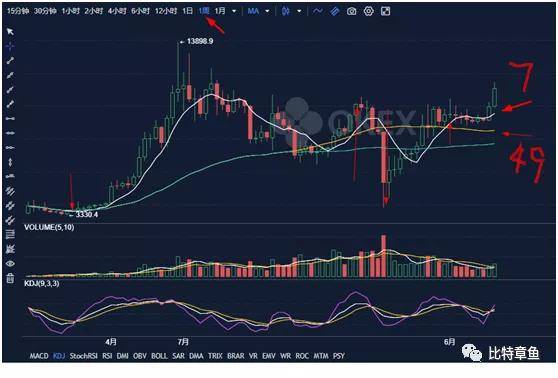Choose the vertical double-arrow line tool
Viewport: 558px width, 378px height.
point(10,162)
